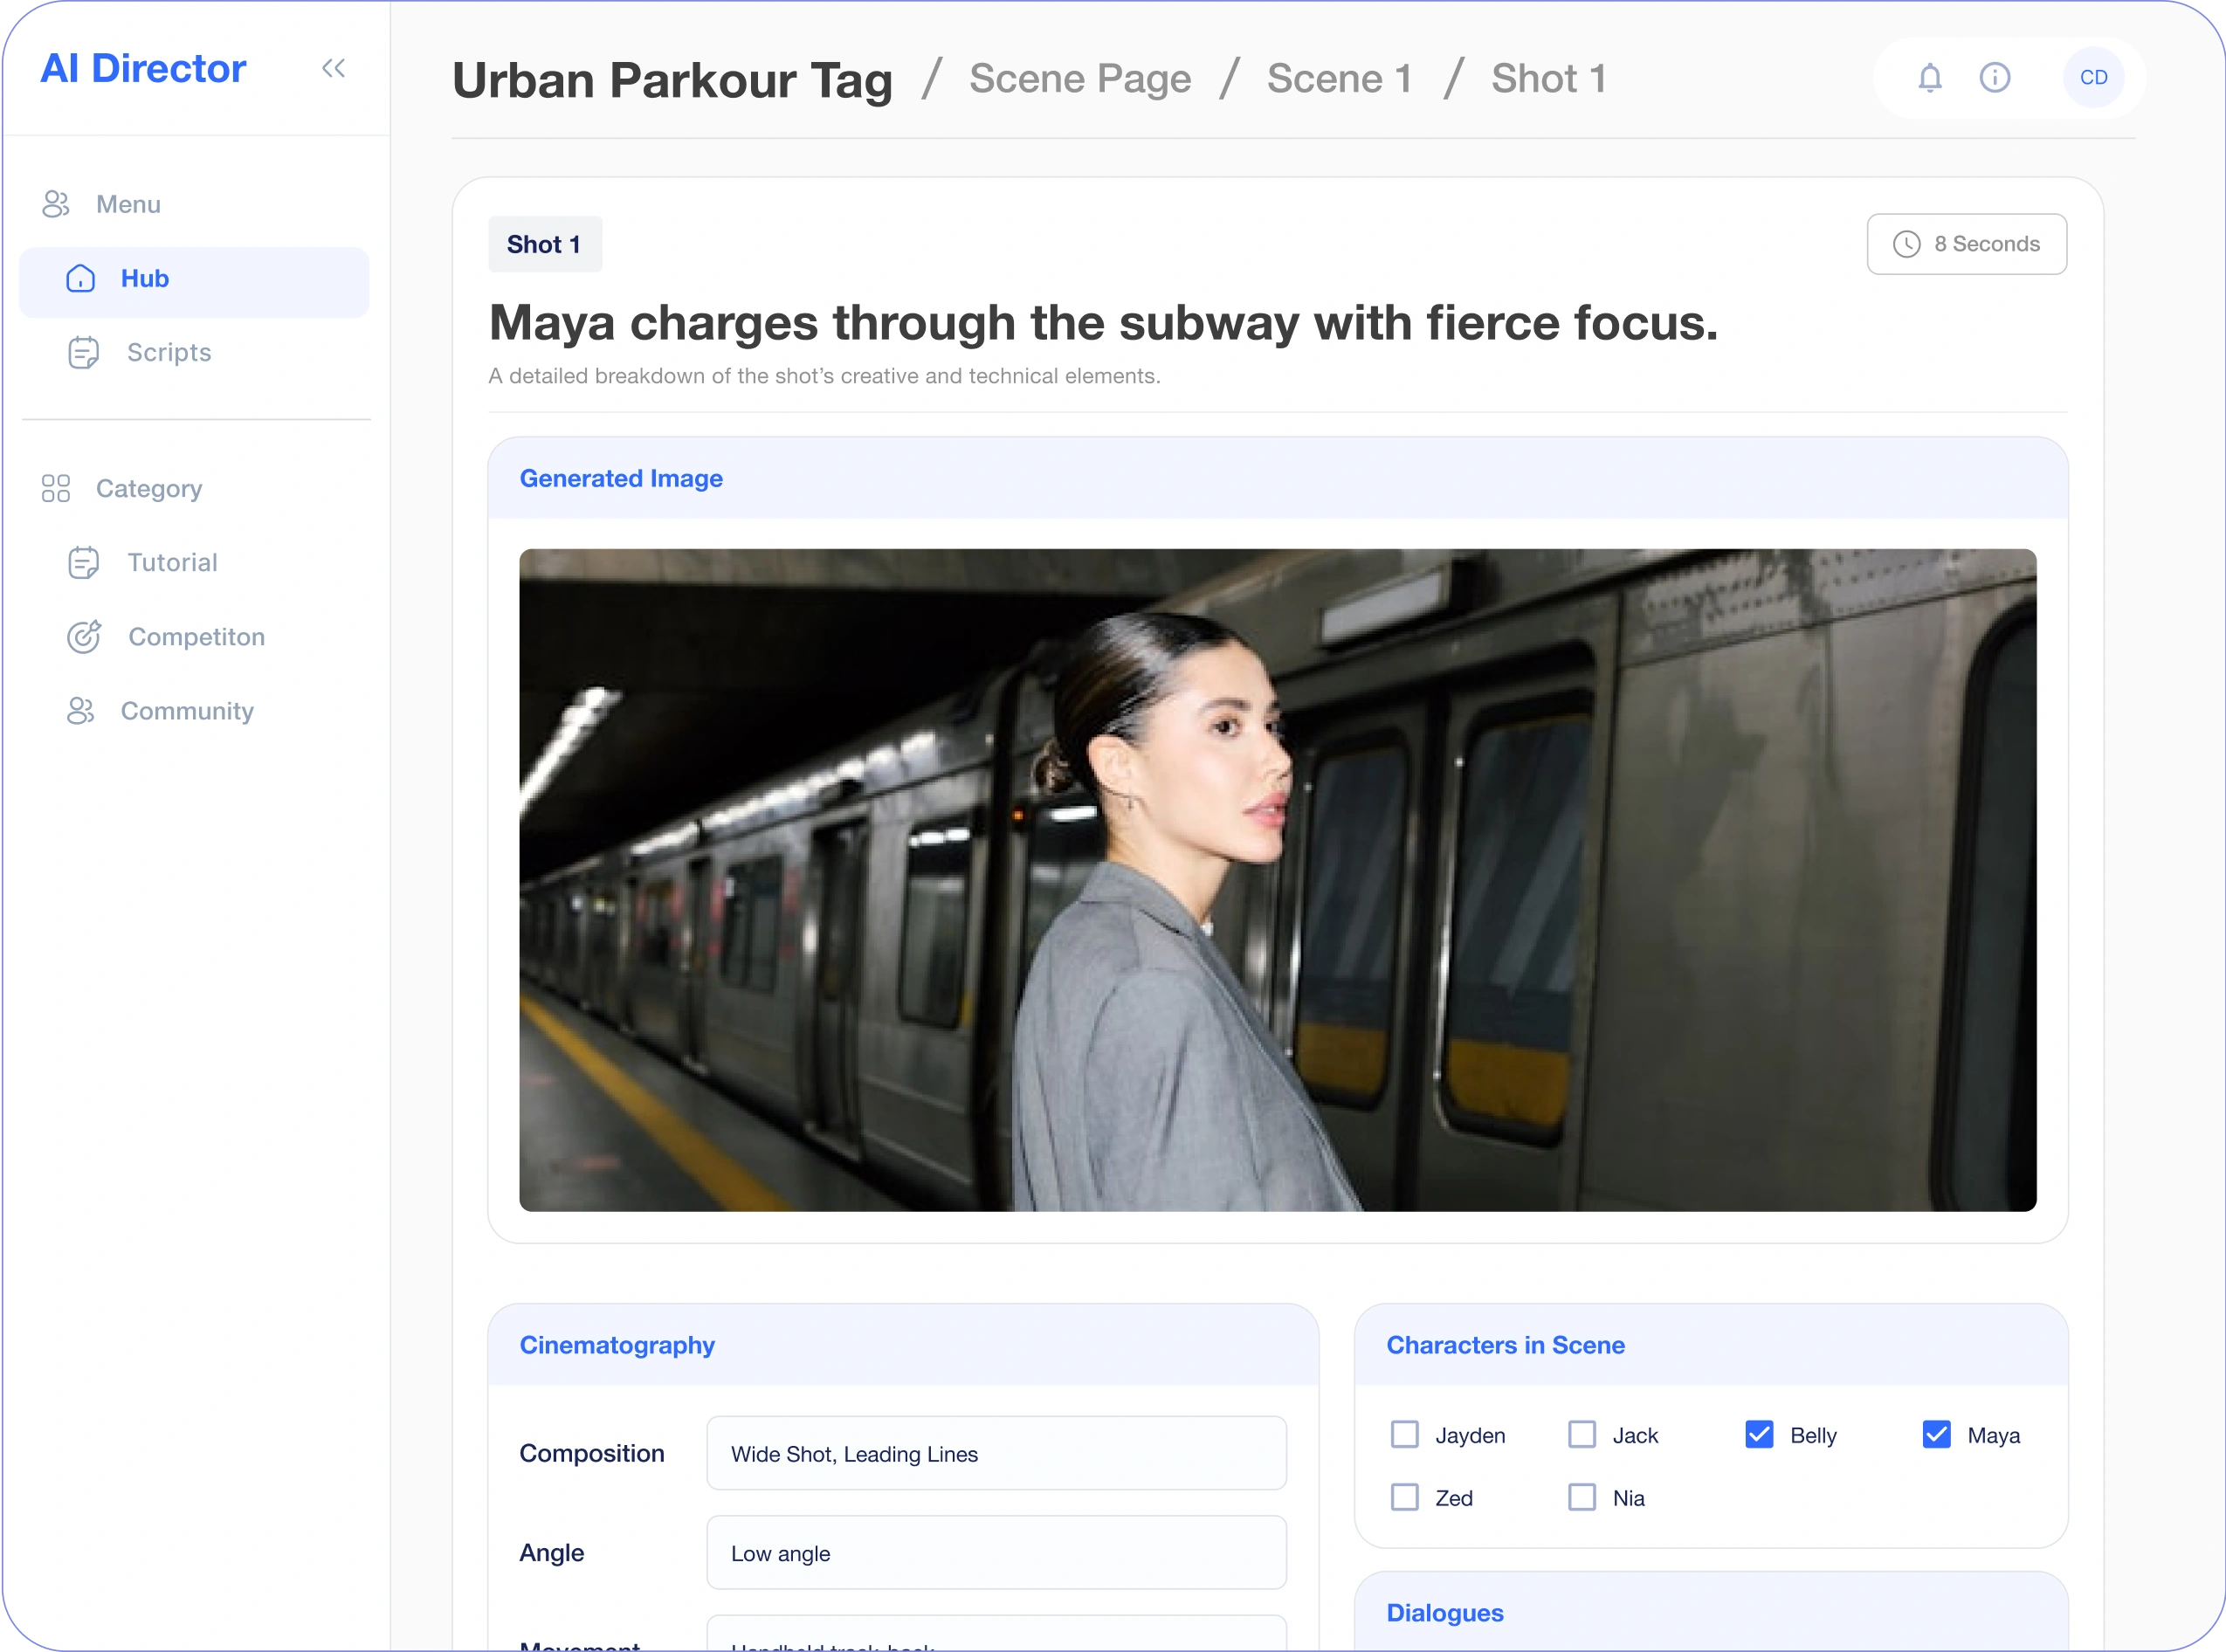This screenshot has width=2226, height=1652.
Task: Click the Menu section label
Action: [128, 204]
